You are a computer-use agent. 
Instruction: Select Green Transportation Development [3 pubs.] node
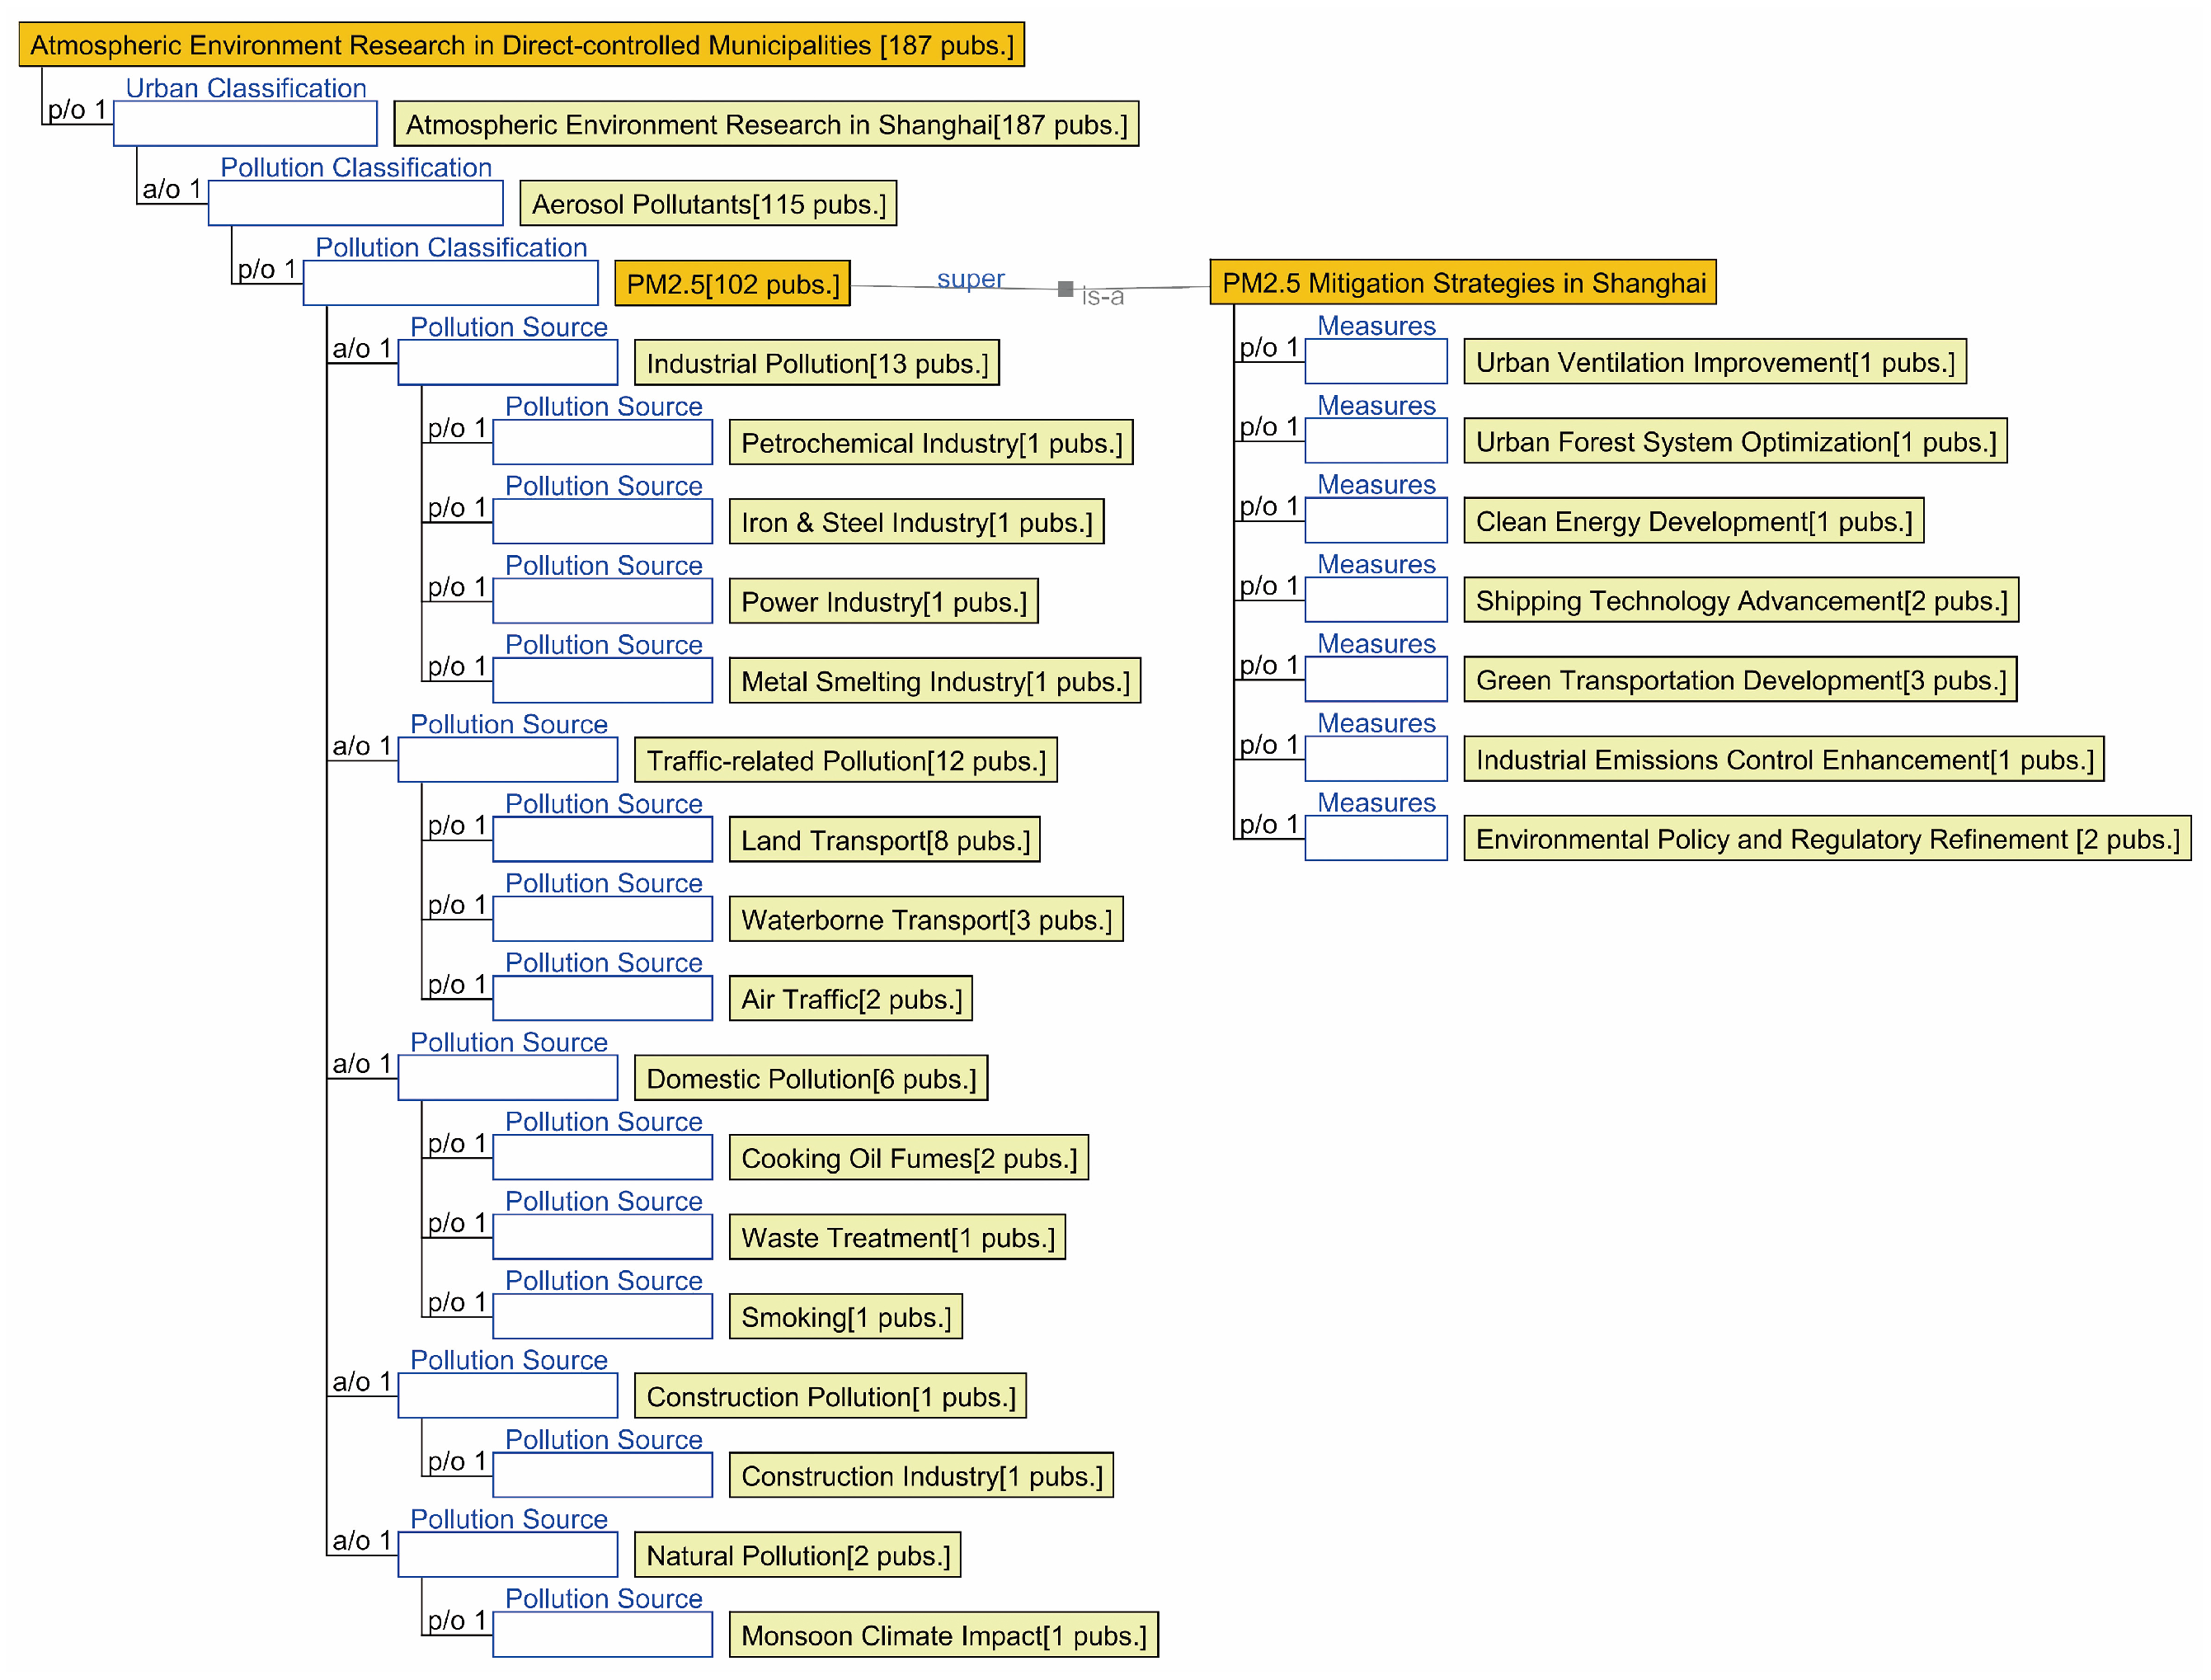click(x=1739, y=680)
